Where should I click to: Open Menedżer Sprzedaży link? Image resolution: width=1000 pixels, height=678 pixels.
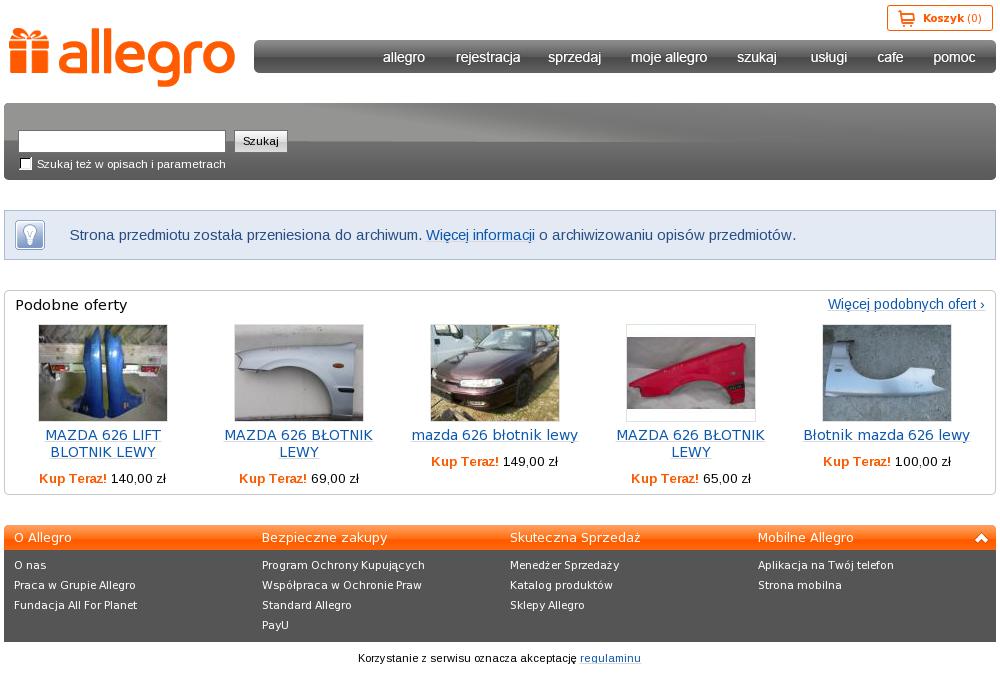coord(564,565)
